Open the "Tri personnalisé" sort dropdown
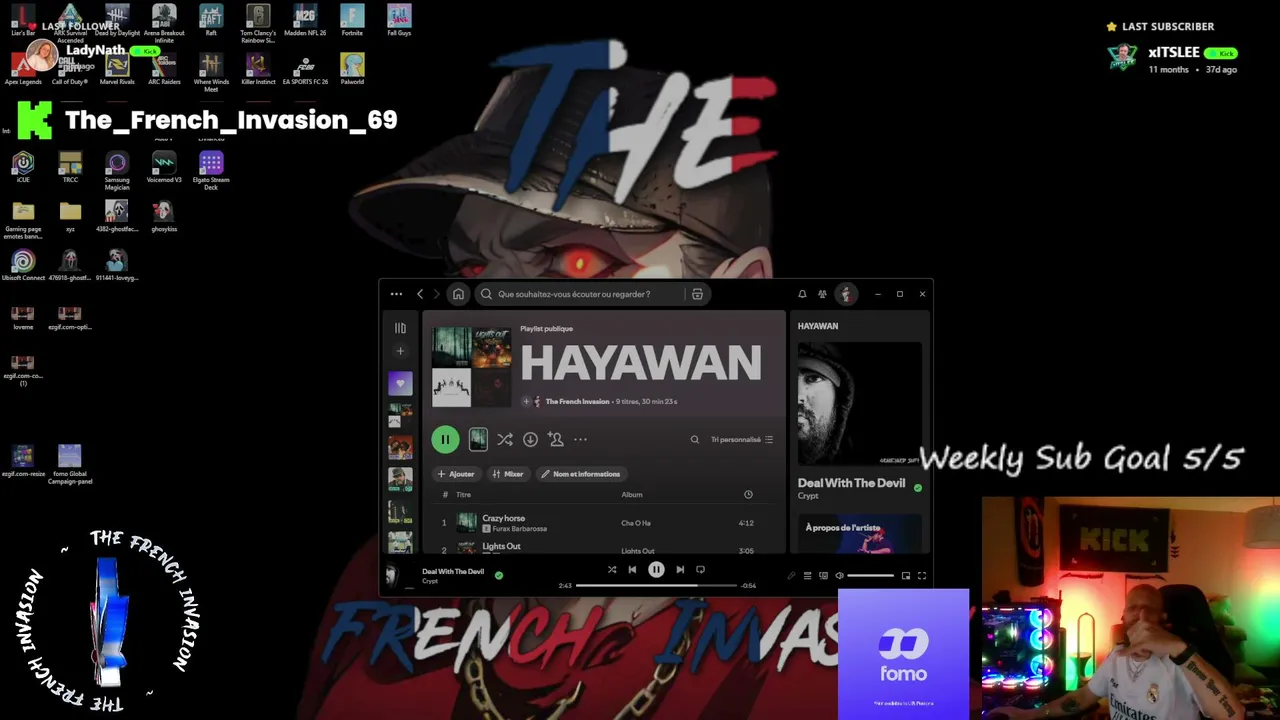Viewport: 1280px width, 720px height. click(741, 439)
